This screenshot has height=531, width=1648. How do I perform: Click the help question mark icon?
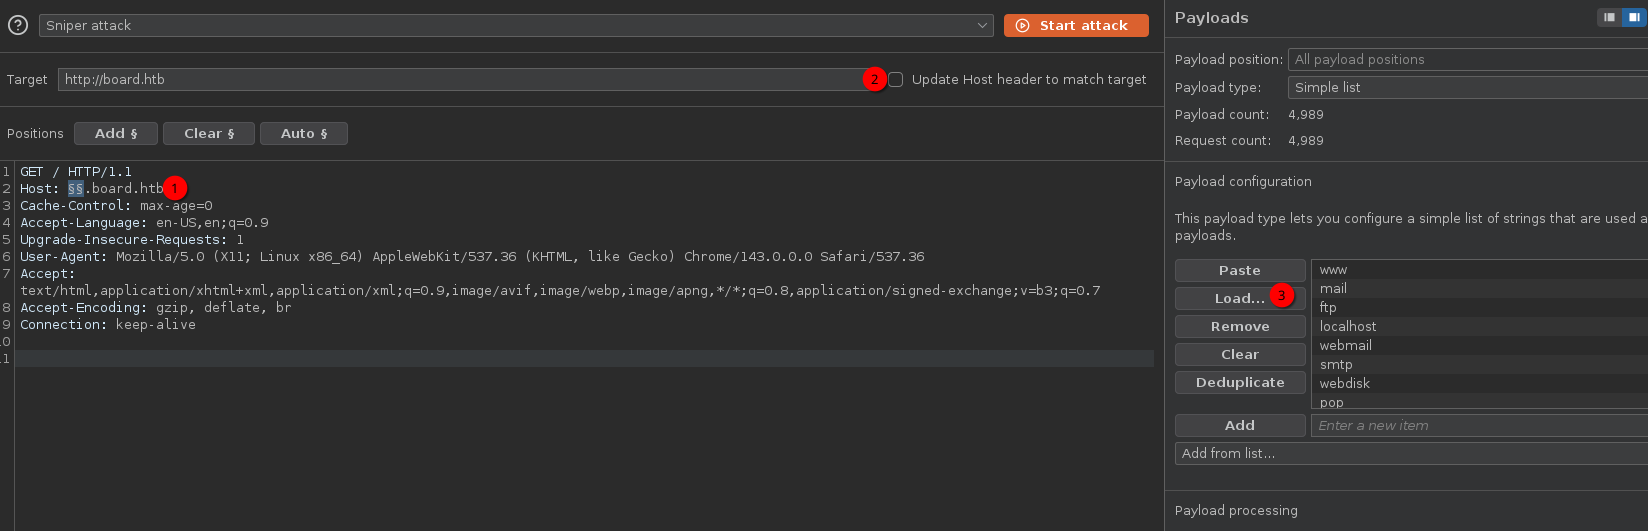17,25
